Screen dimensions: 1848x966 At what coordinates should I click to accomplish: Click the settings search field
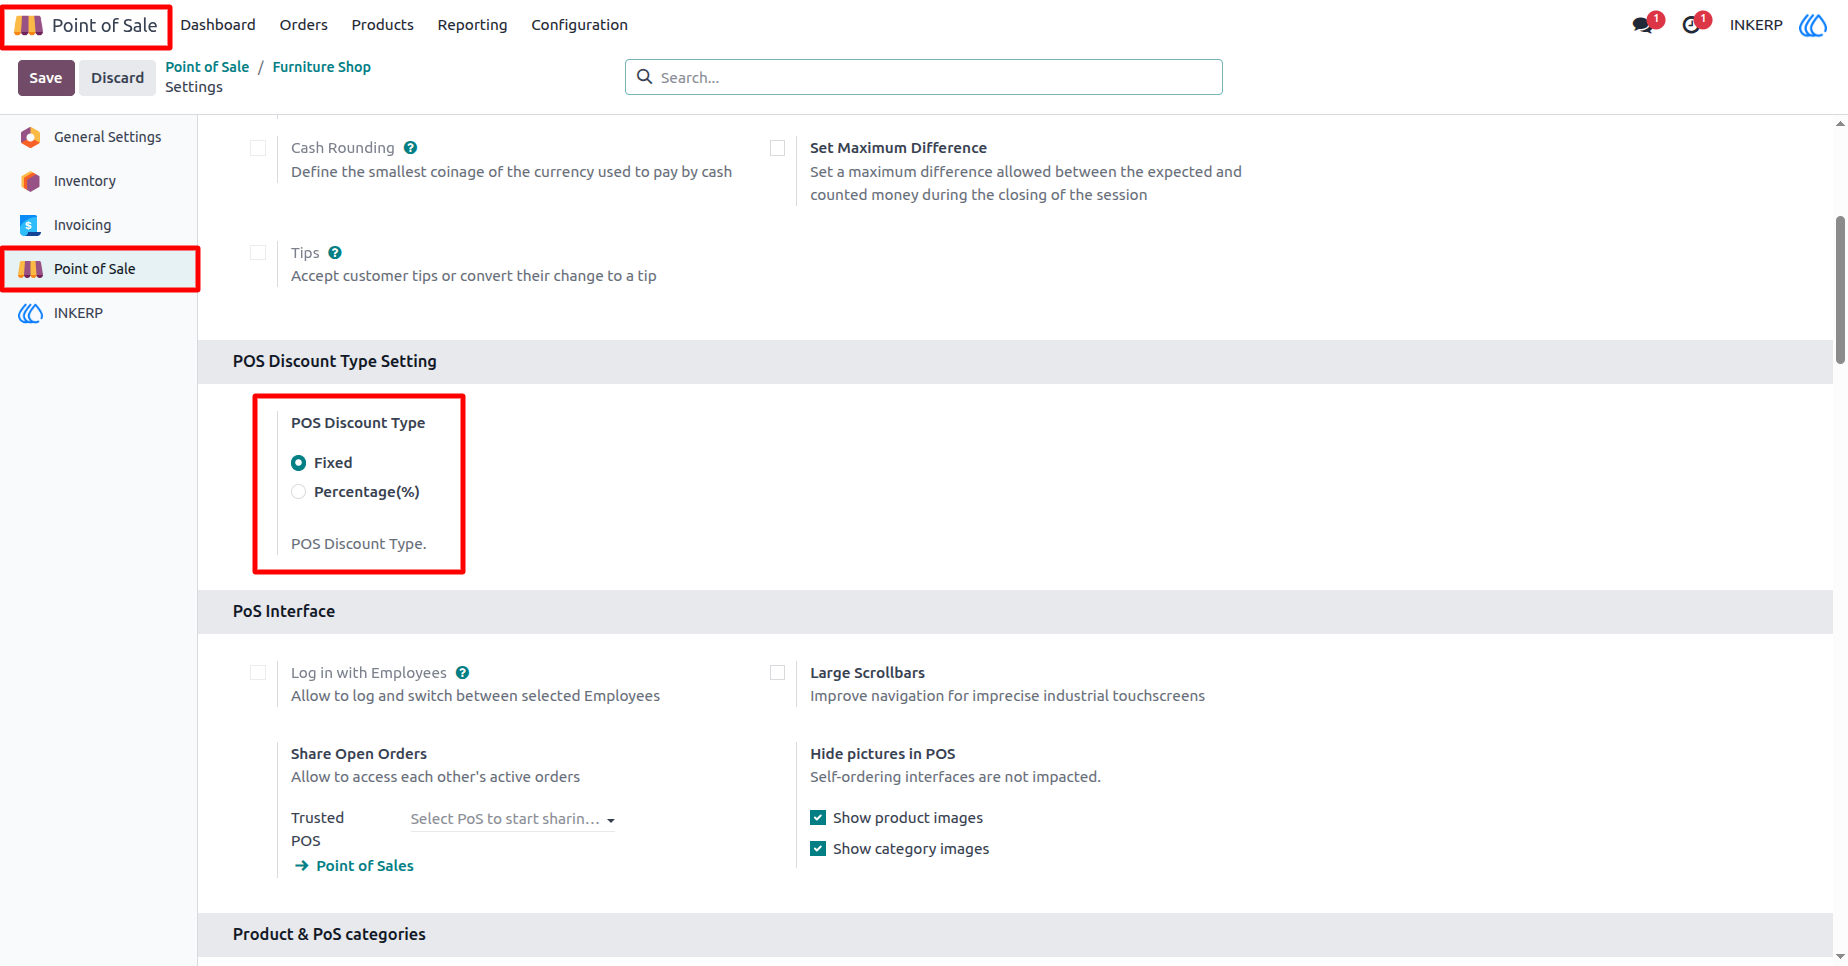point(924,77)
